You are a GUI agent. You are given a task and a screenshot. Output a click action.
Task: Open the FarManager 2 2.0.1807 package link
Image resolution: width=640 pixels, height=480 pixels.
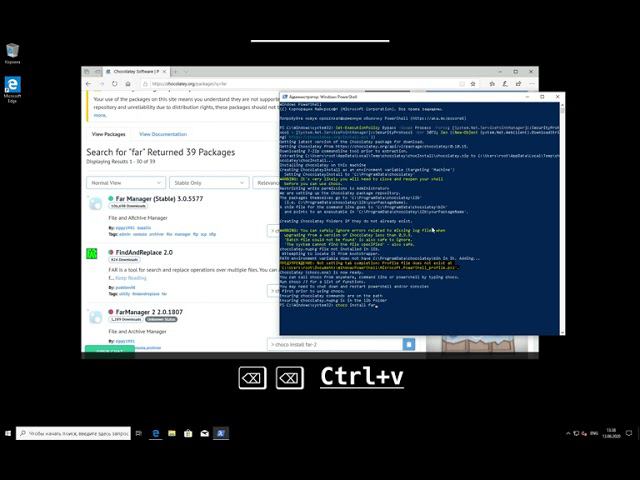[x=149, y=312]
